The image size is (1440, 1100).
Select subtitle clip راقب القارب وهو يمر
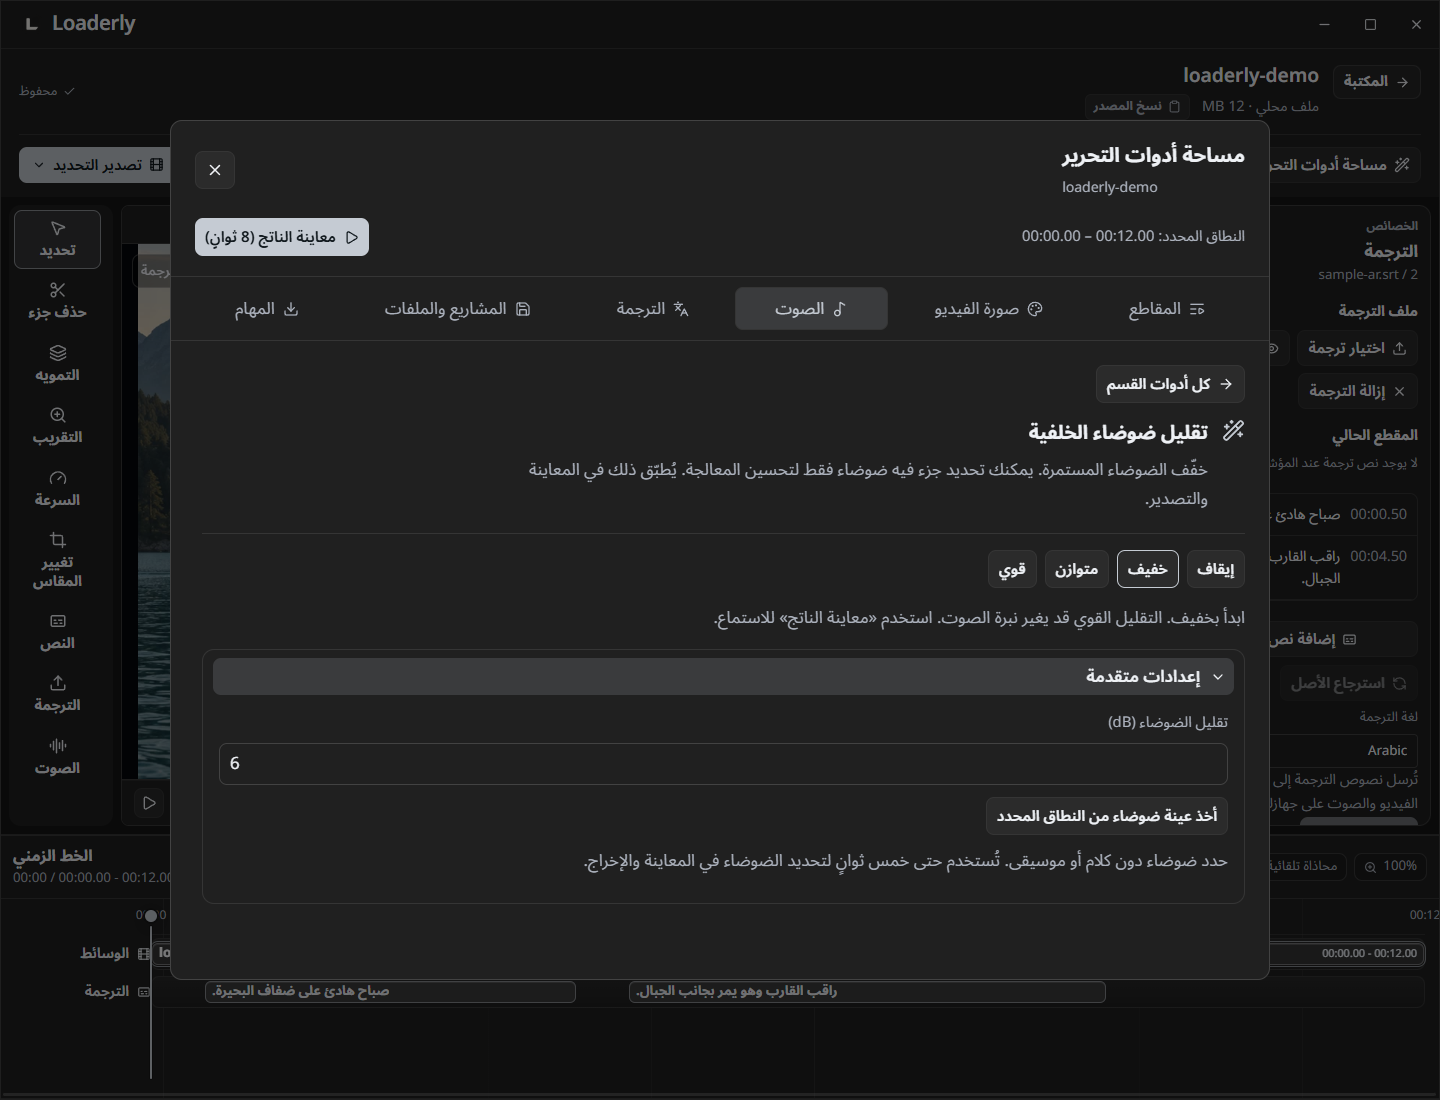click(867, 991)
